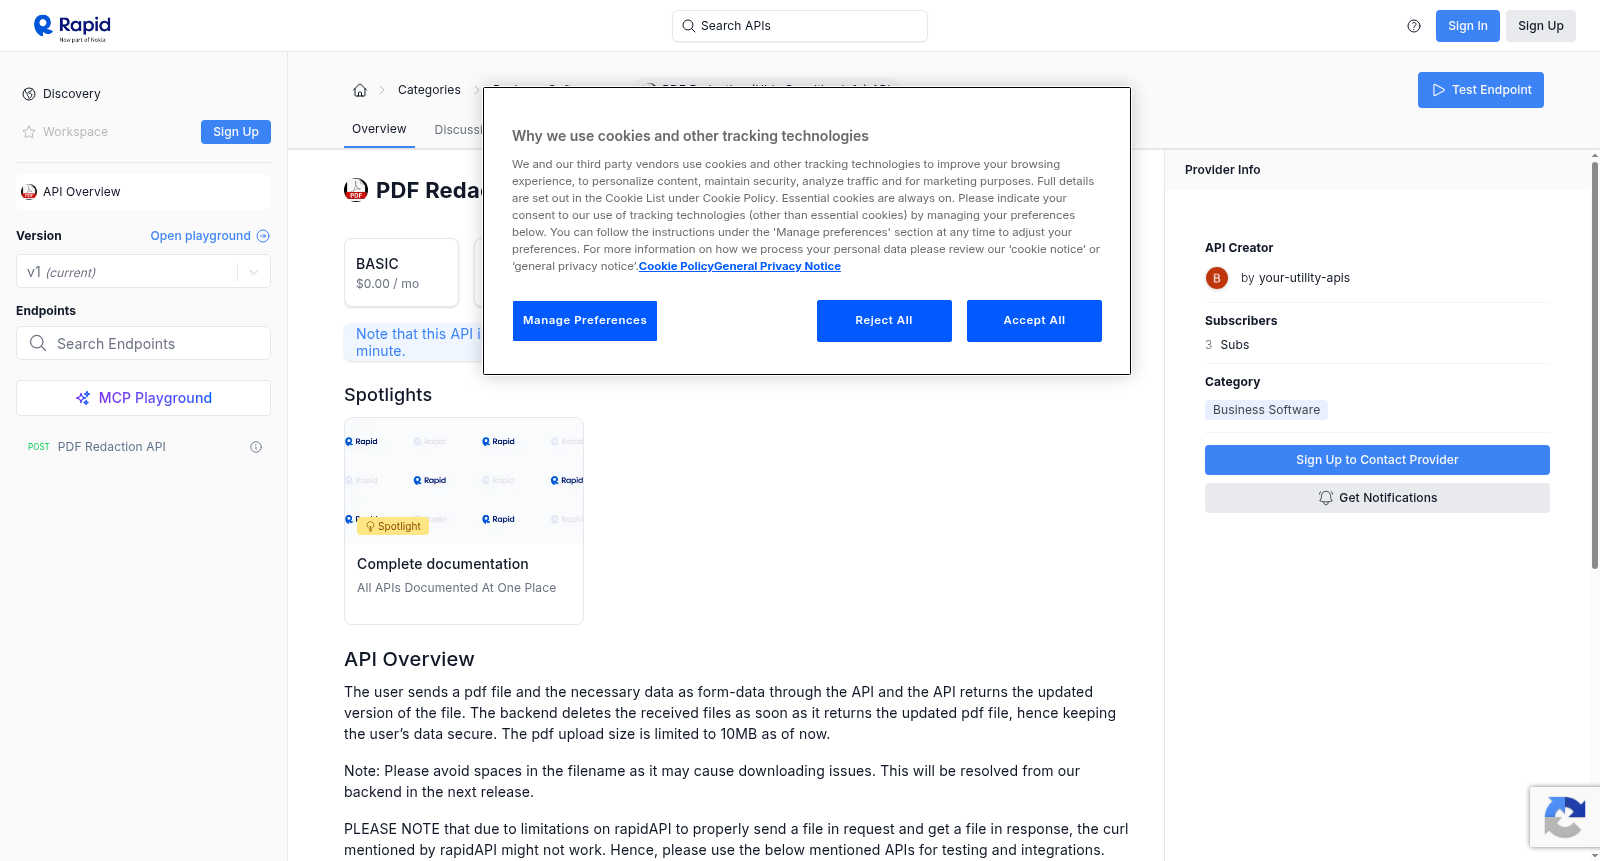Select Workspace in the sidebar
The width and height of the screenshot is (1600, 861).
(75, 132)
